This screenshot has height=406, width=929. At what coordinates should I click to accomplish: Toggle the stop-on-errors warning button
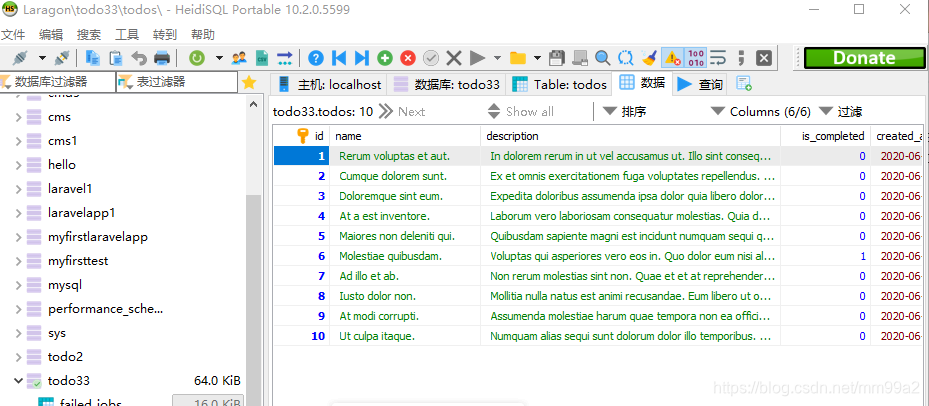click(672, 57)
